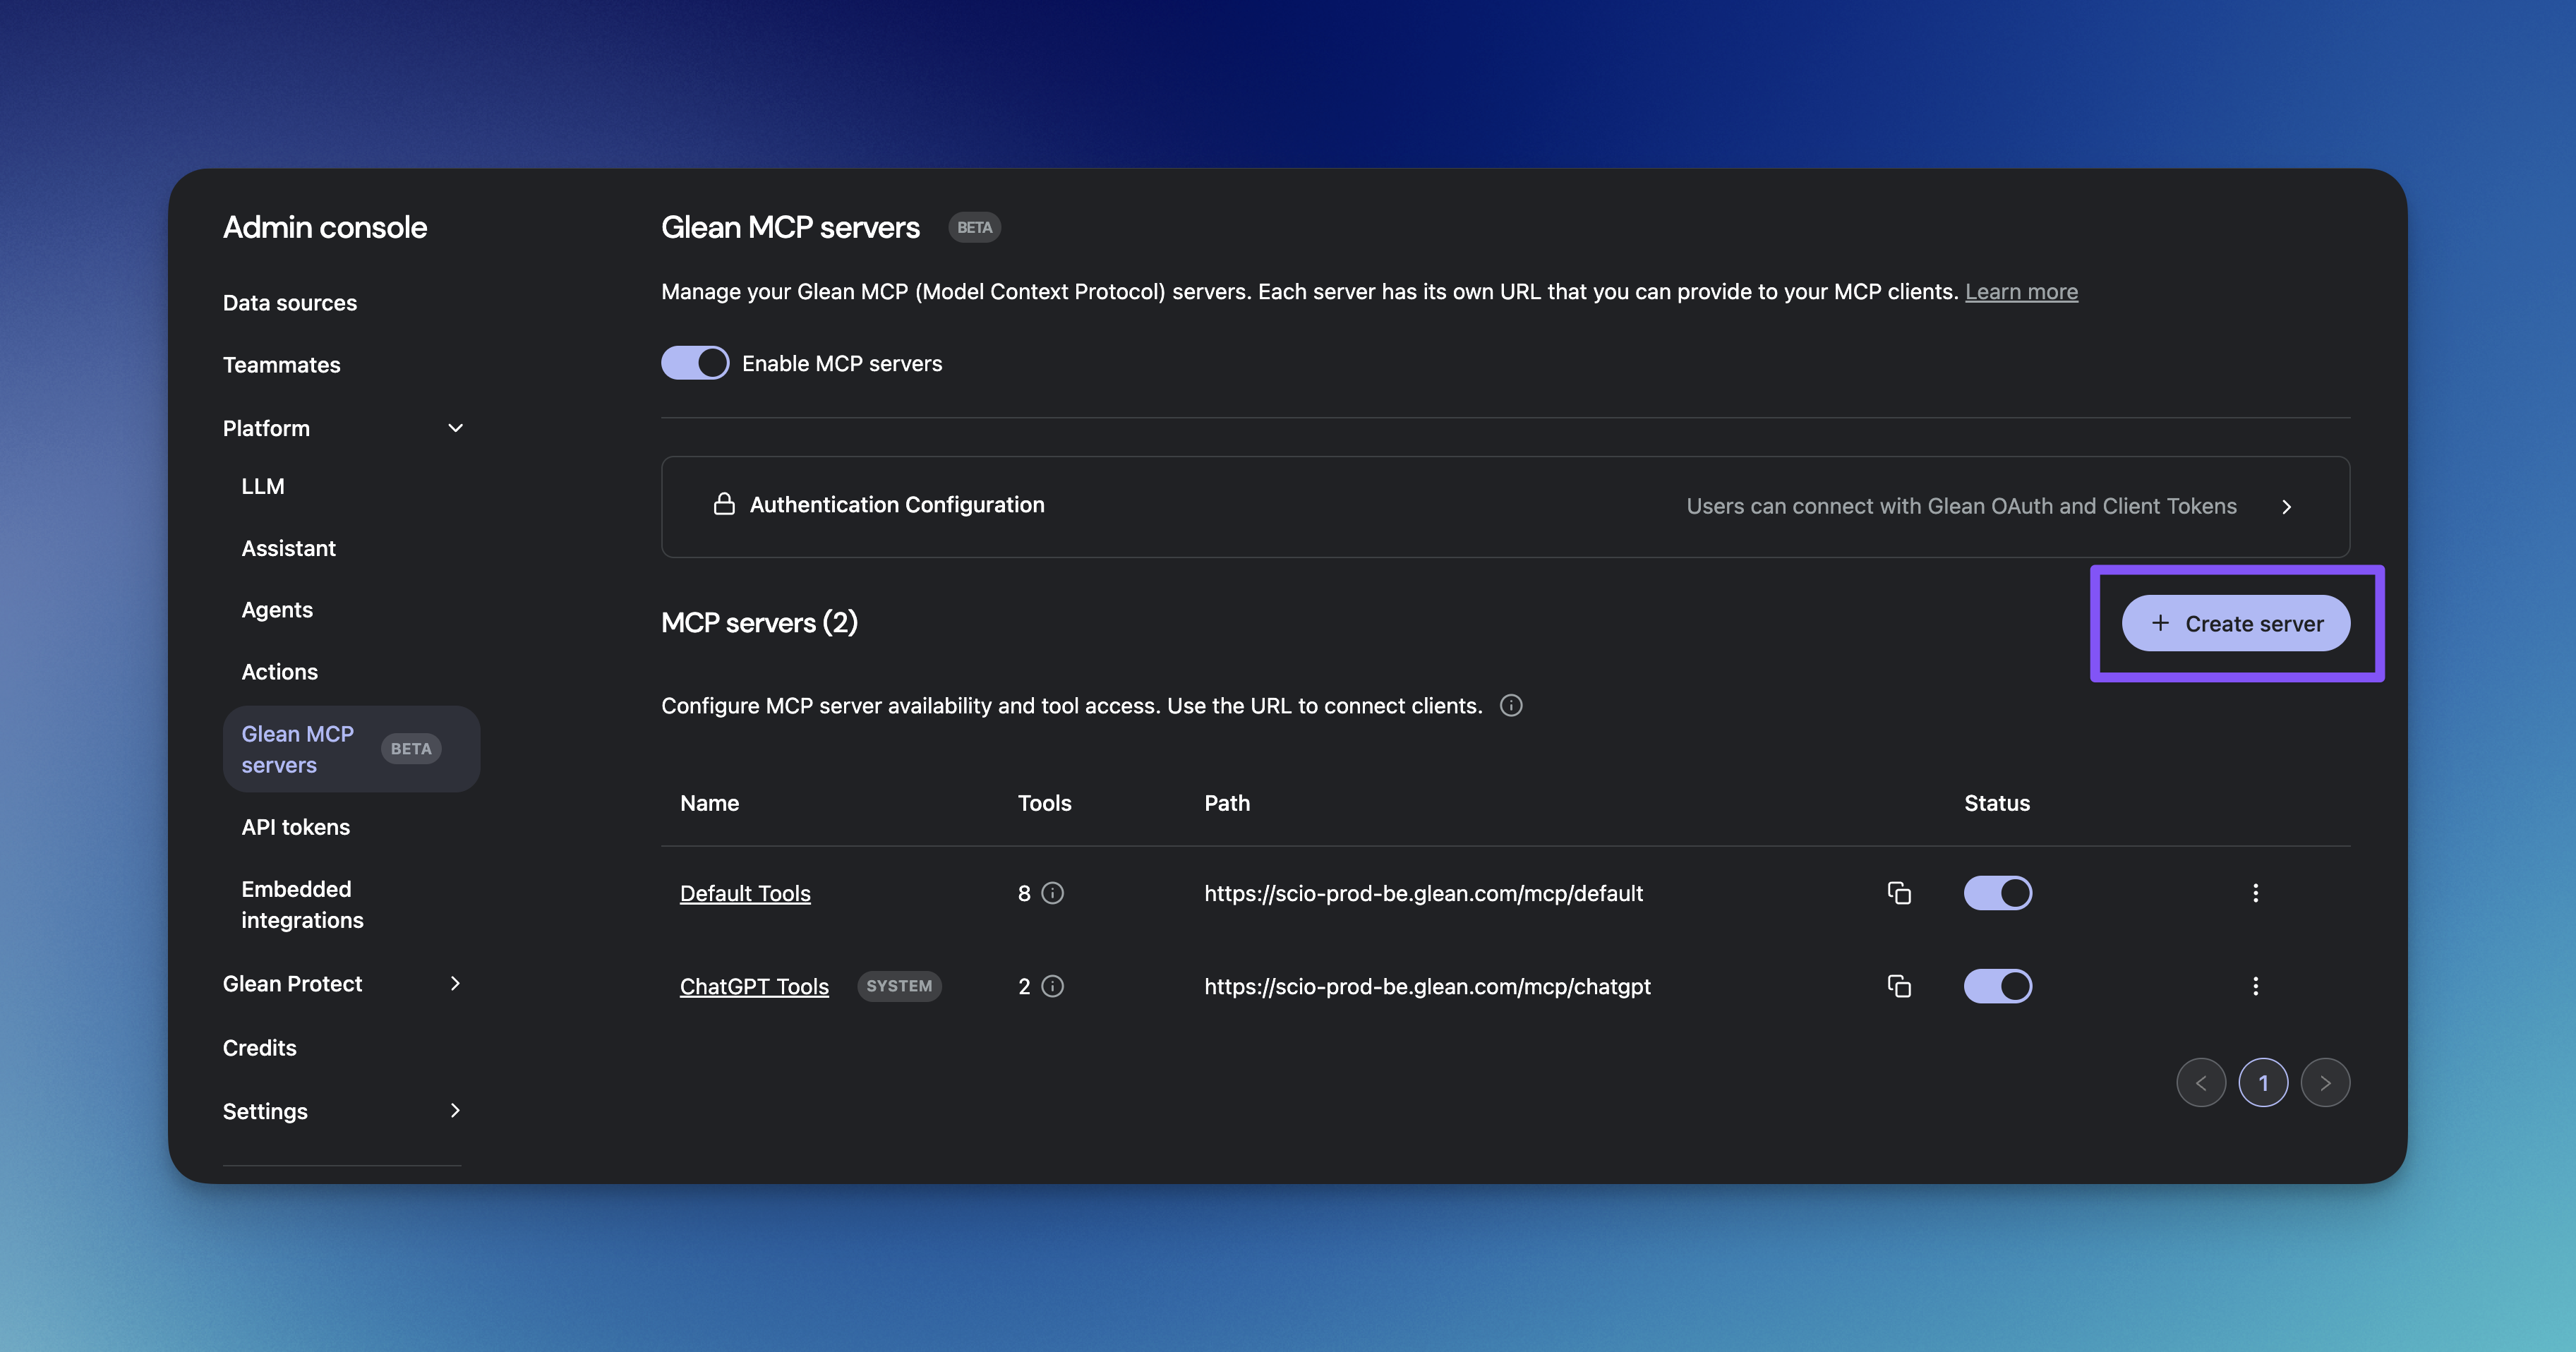The image size is (2576, 1352).
Task: Open the Default Tools server details
Action: point(744,893)
